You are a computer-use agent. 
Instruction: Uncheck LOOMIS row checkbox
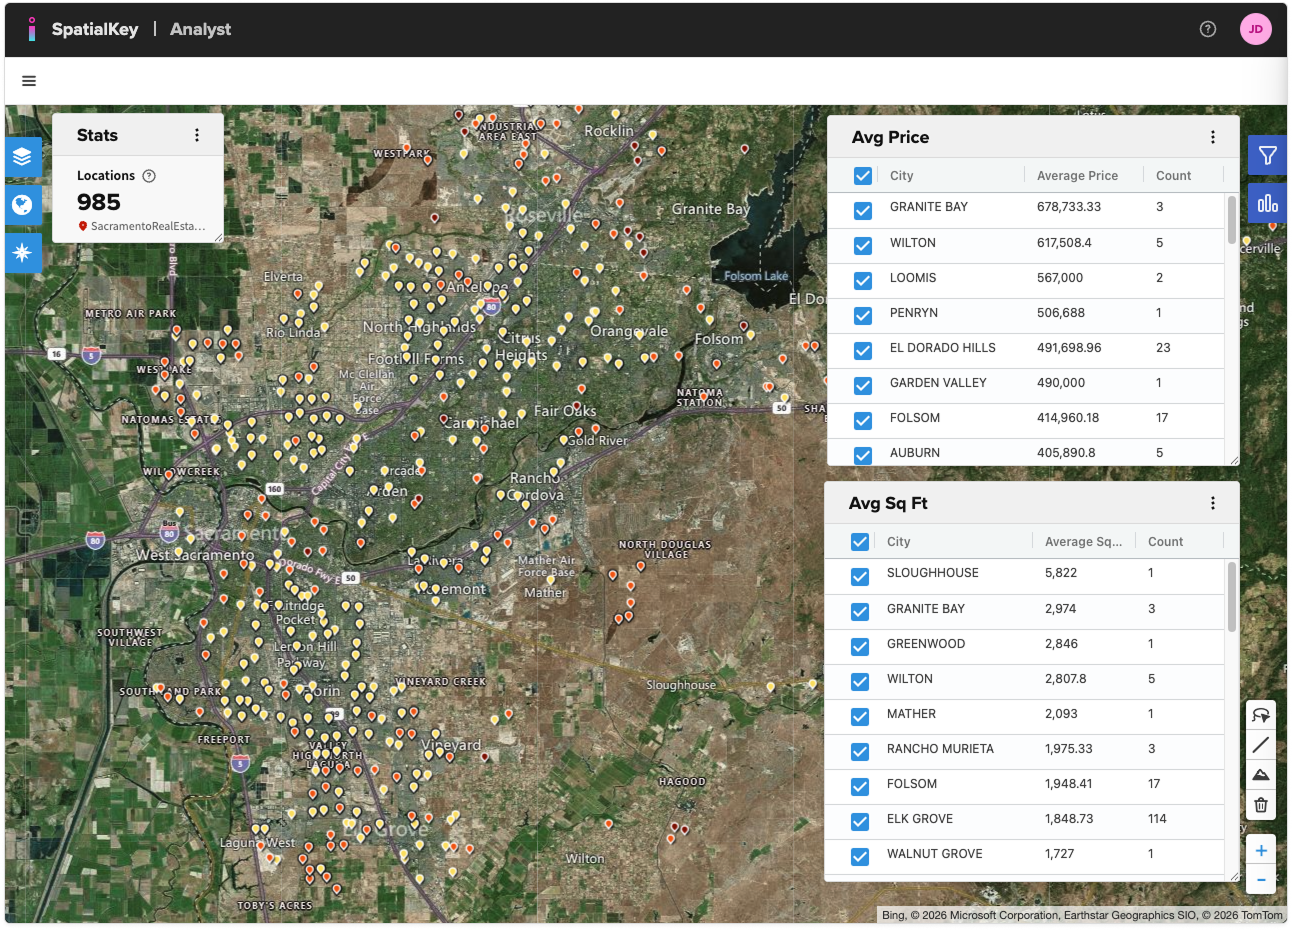[863, 281]
